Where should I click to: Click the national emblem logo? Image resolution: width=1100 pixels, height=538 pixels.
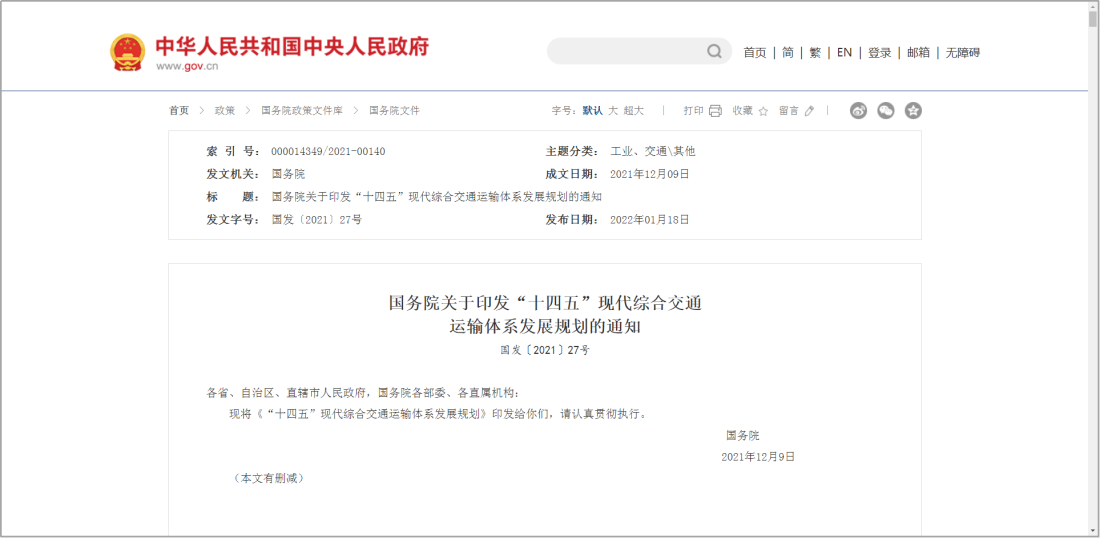pyautogui.click(x=127, y=52)
